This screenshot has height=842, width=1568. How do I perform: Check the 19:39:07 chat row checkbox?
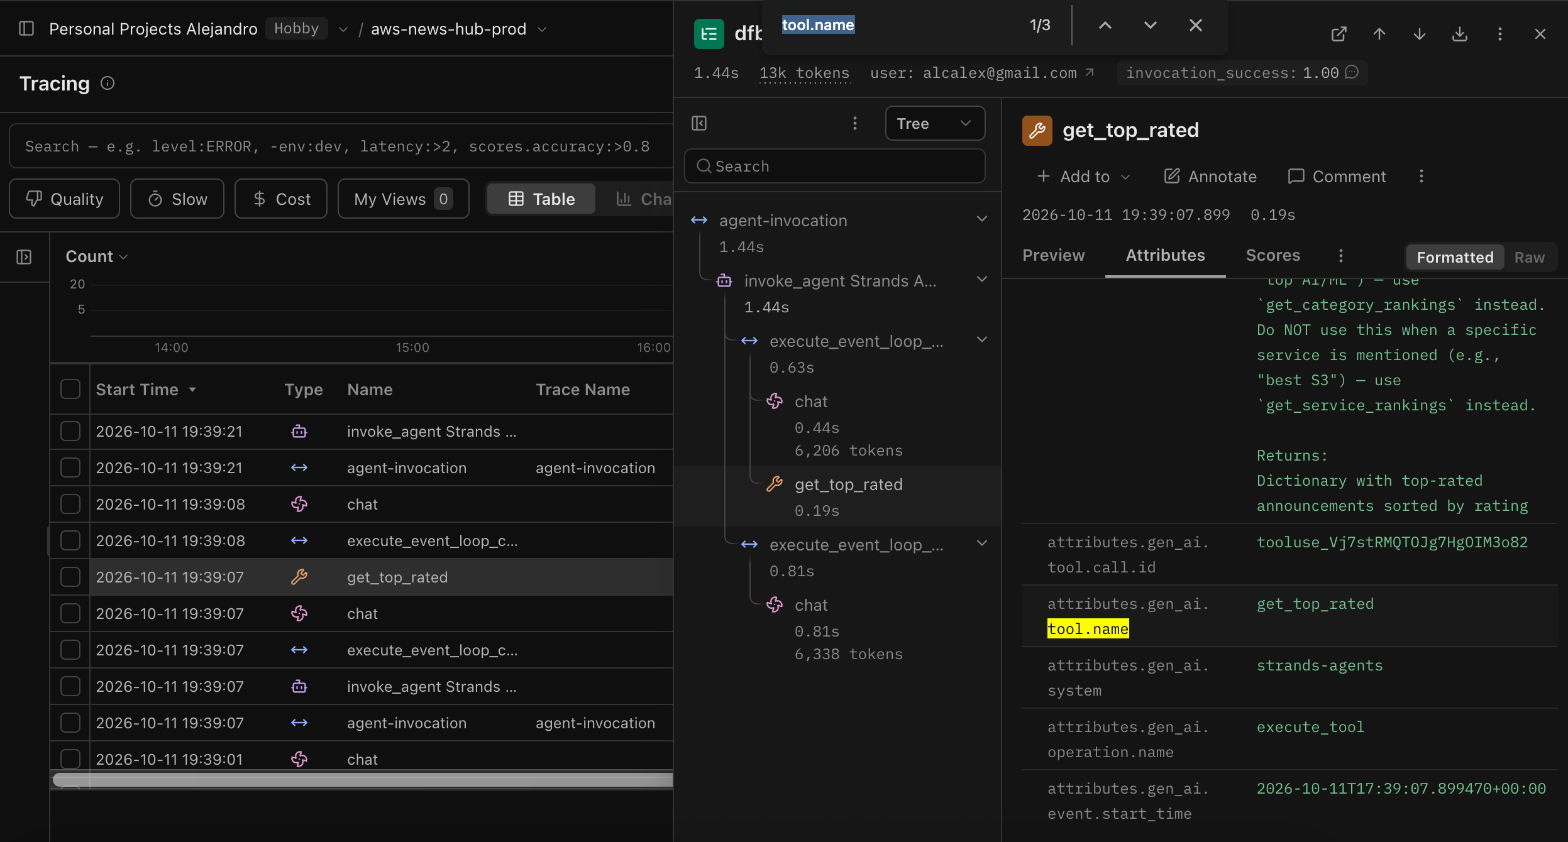click(x=70, y=613)
